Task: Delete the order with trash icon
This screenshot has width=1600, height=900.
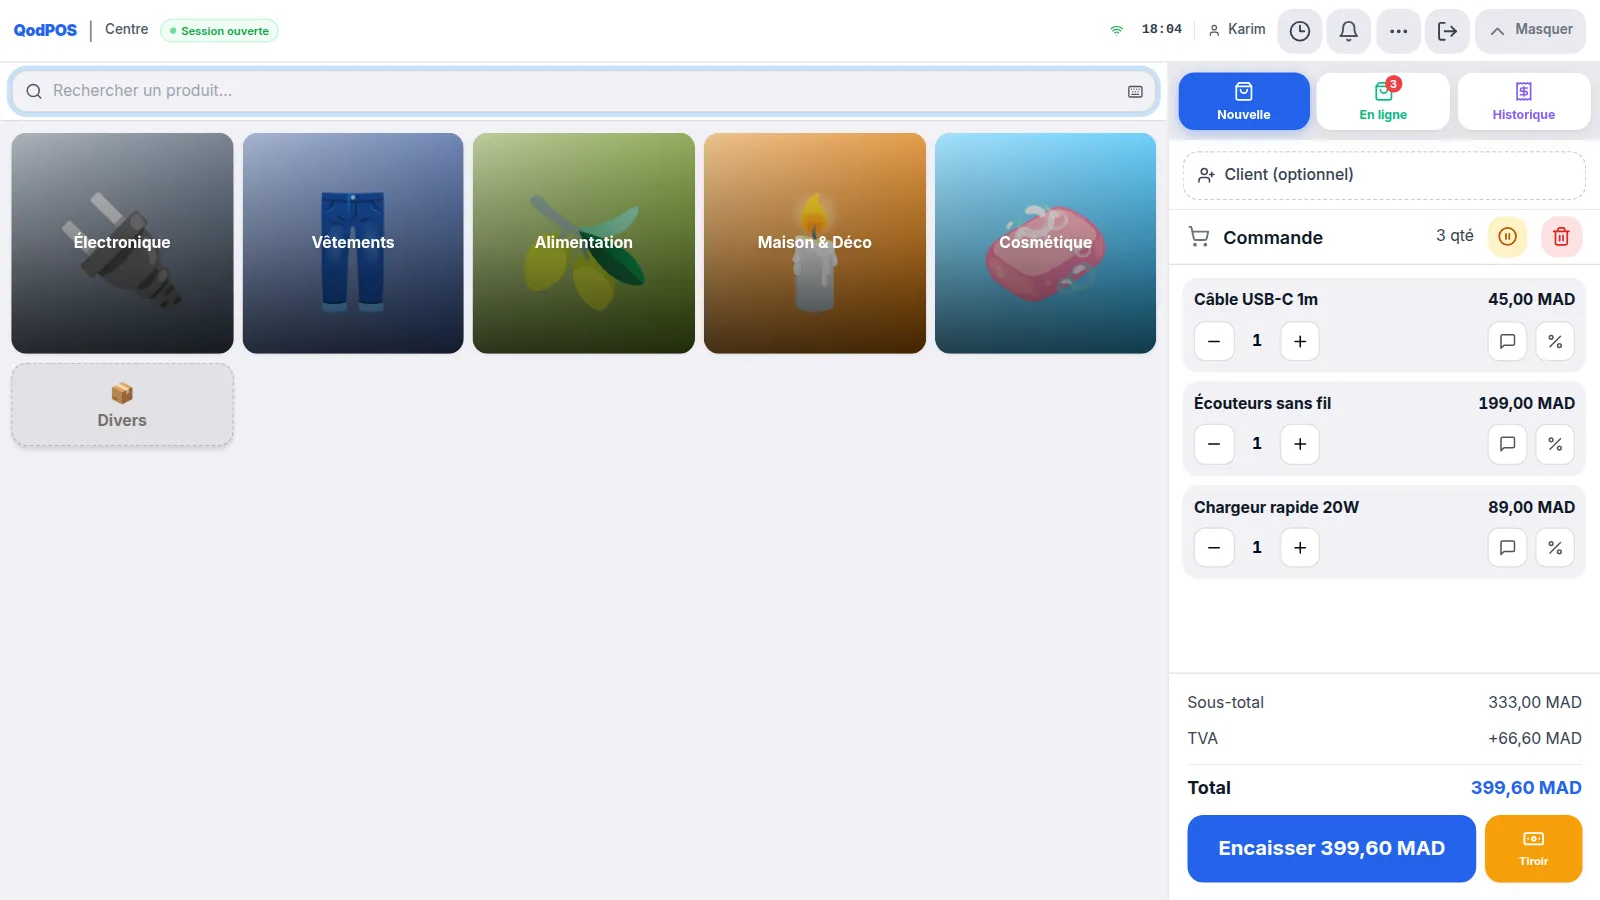Action: point(1561,237)
